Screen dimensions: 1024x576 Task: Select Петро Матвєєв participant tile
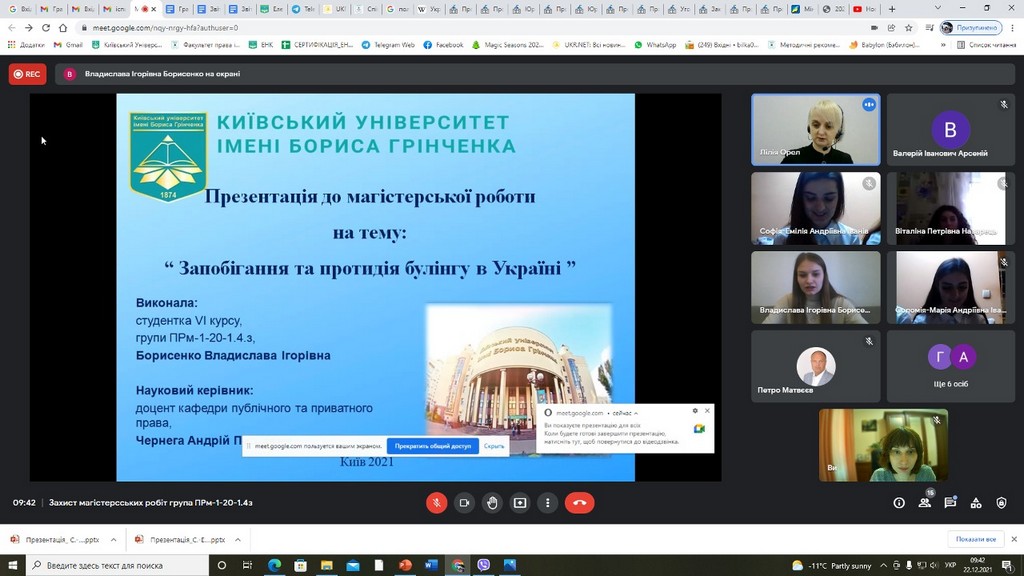tap(816, 367)
